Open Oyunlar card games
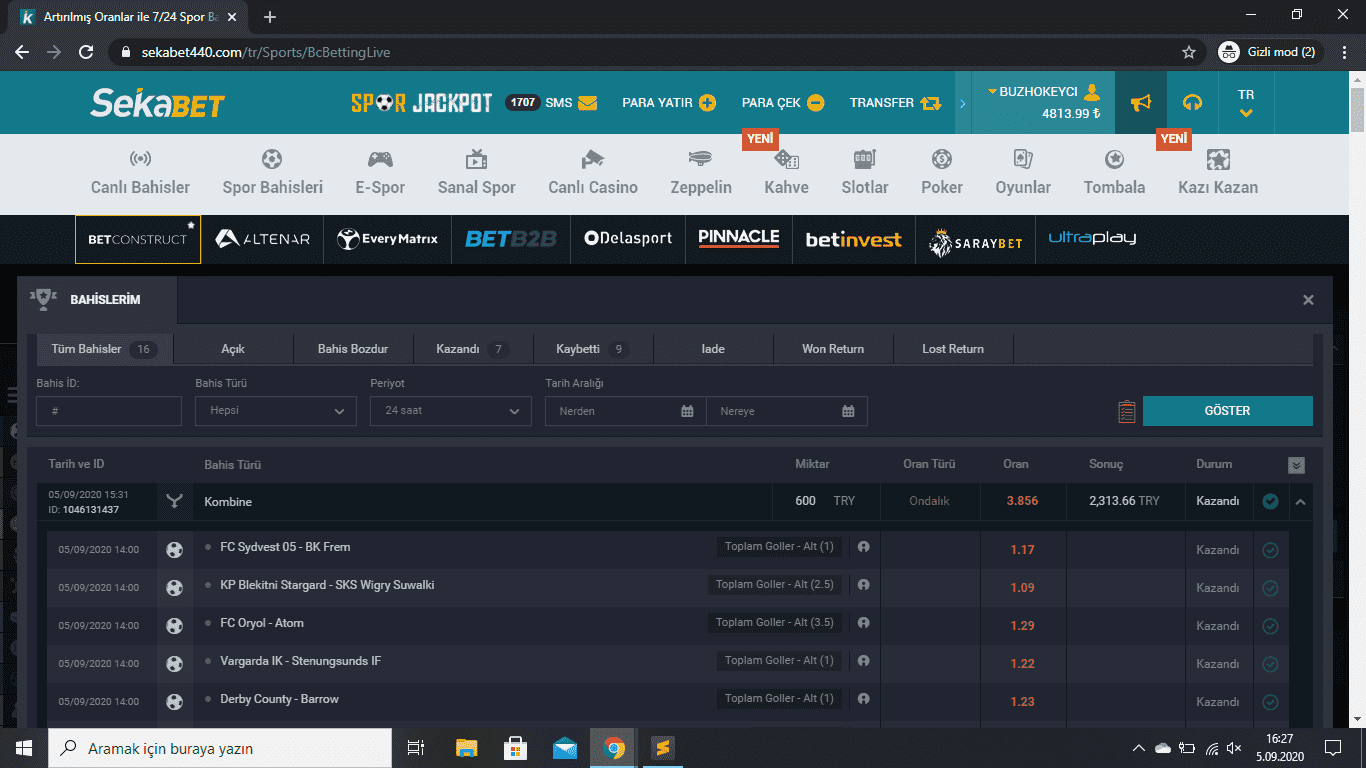The width and height of the screenshot is (1366, 768). coord(1023,173)
